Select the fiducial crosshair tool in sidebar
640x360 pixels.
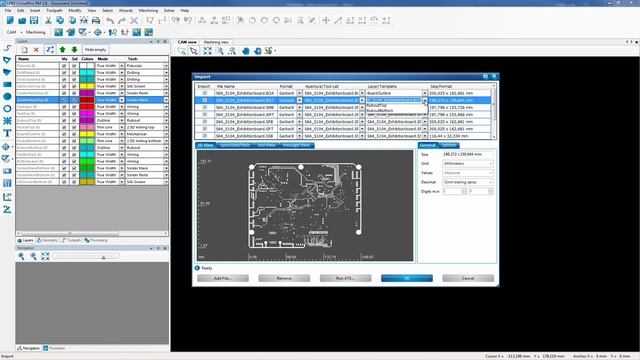click(x=6, y=147)
